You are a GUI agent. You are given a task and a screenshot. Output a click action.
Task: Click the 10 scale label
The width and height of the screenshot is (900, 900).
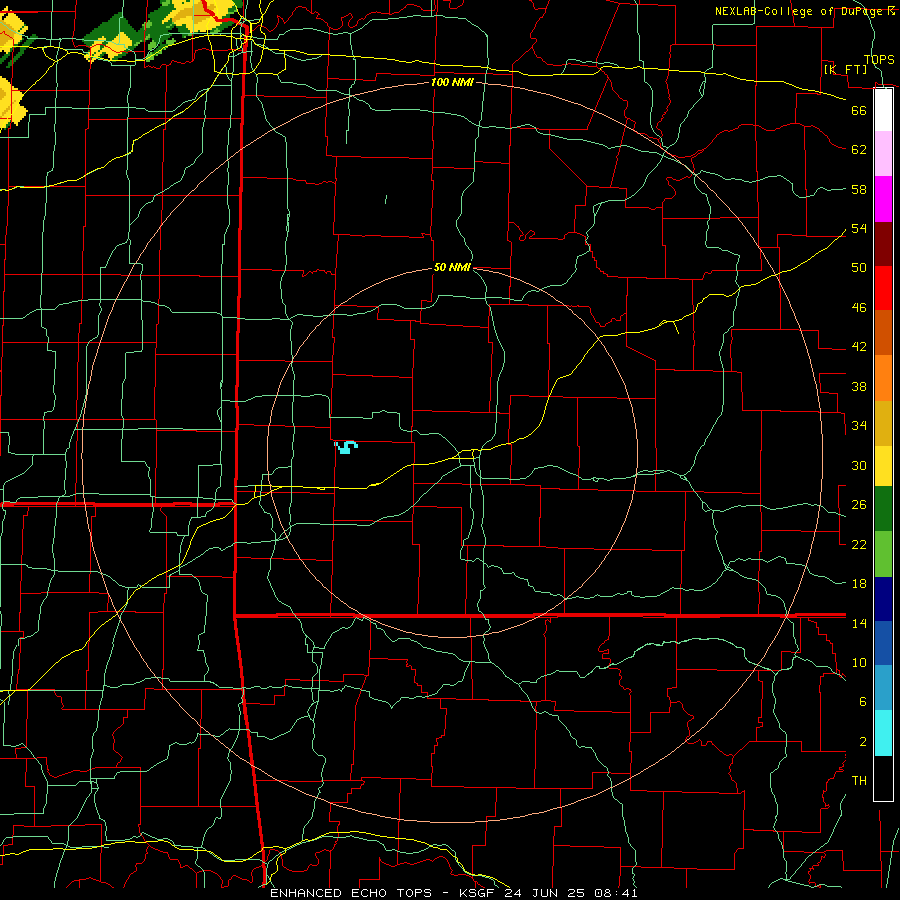[859, 662]
